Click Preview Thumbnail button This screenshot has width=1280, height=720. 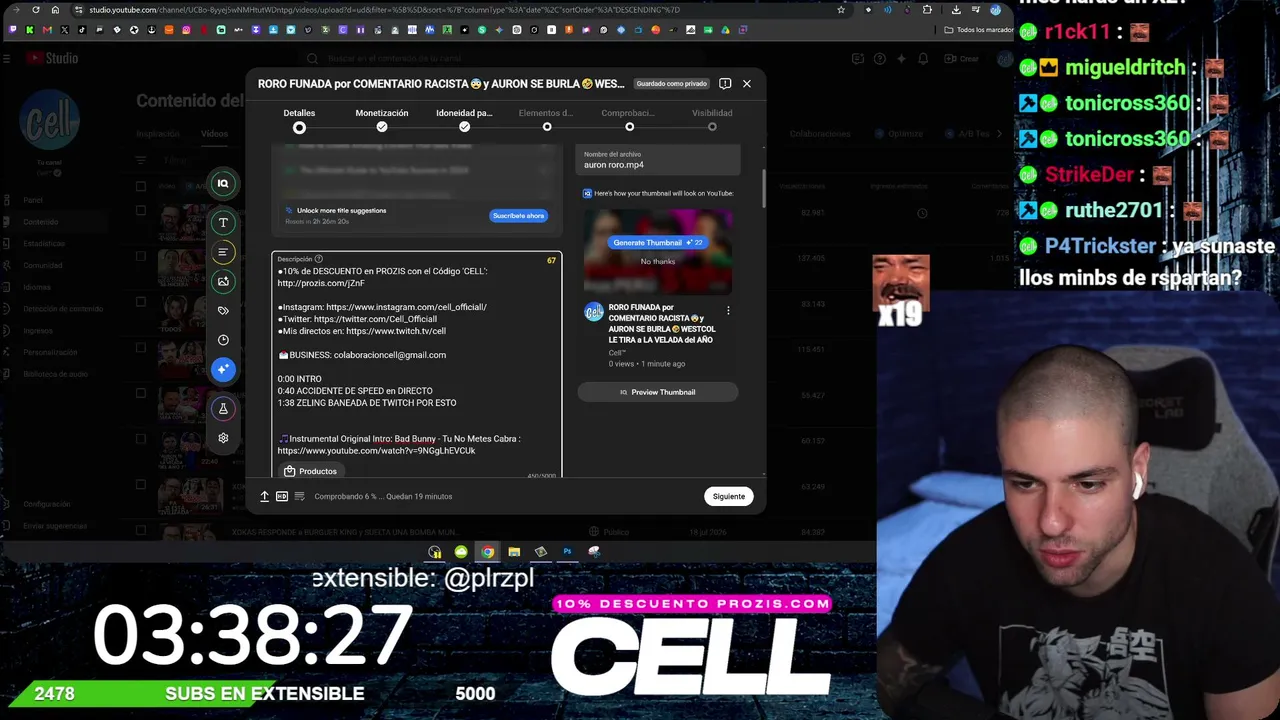pos(658,392)
